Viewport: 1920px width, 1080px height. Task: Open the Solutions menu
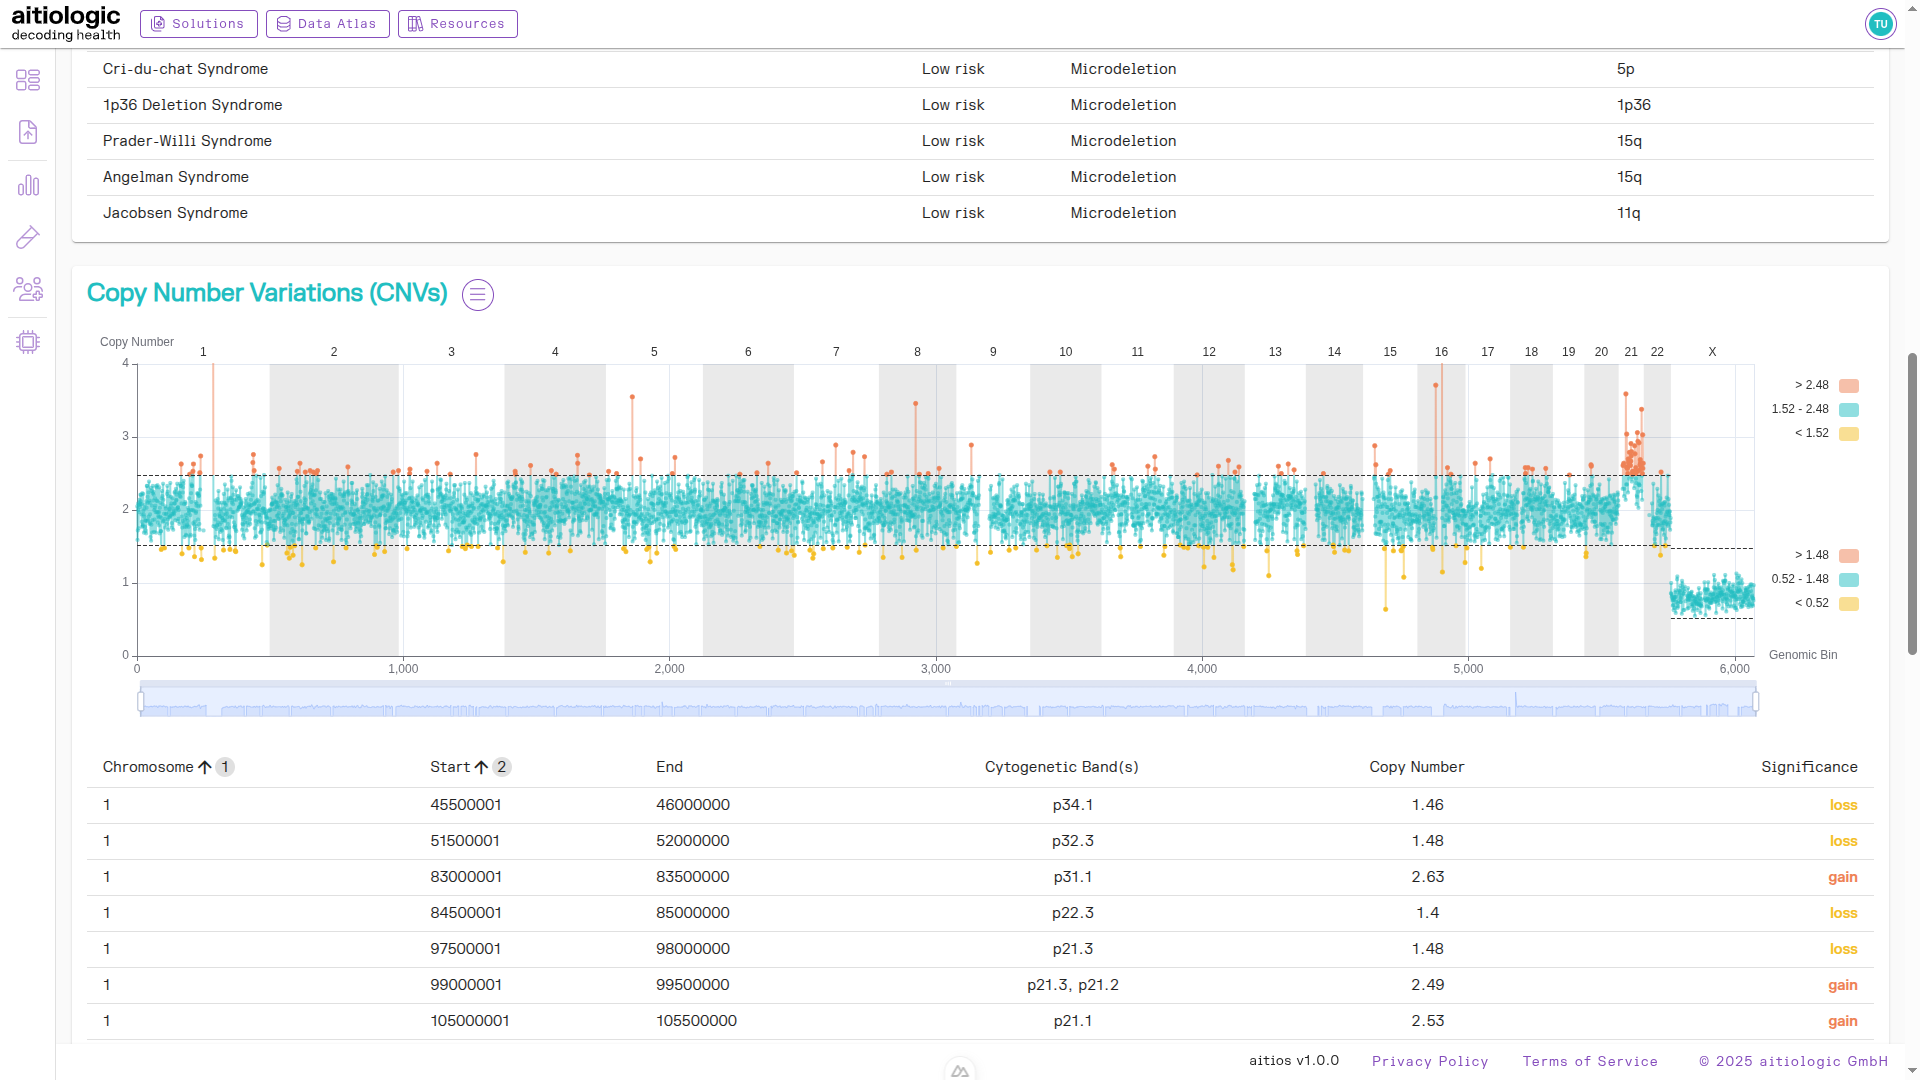(x=199, y=24)
